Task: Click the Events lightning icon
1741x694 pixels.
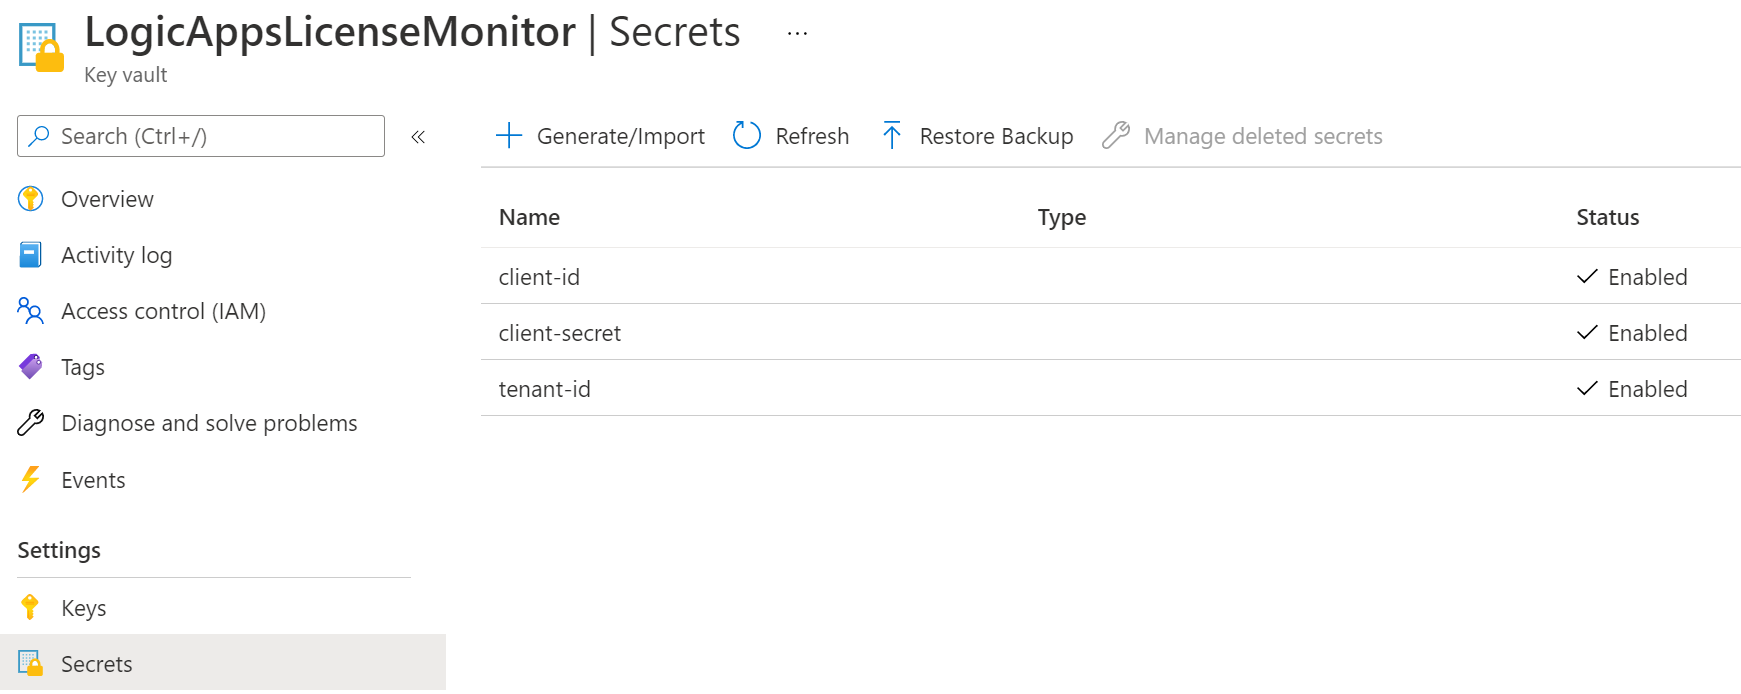Action: coord(31,480)
